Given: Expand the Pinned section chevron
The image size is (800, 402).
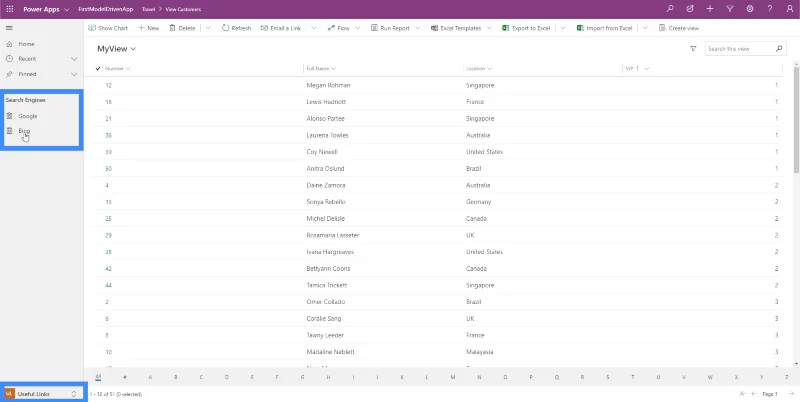Looking at the screenshot, I should (x=74, y=74).
